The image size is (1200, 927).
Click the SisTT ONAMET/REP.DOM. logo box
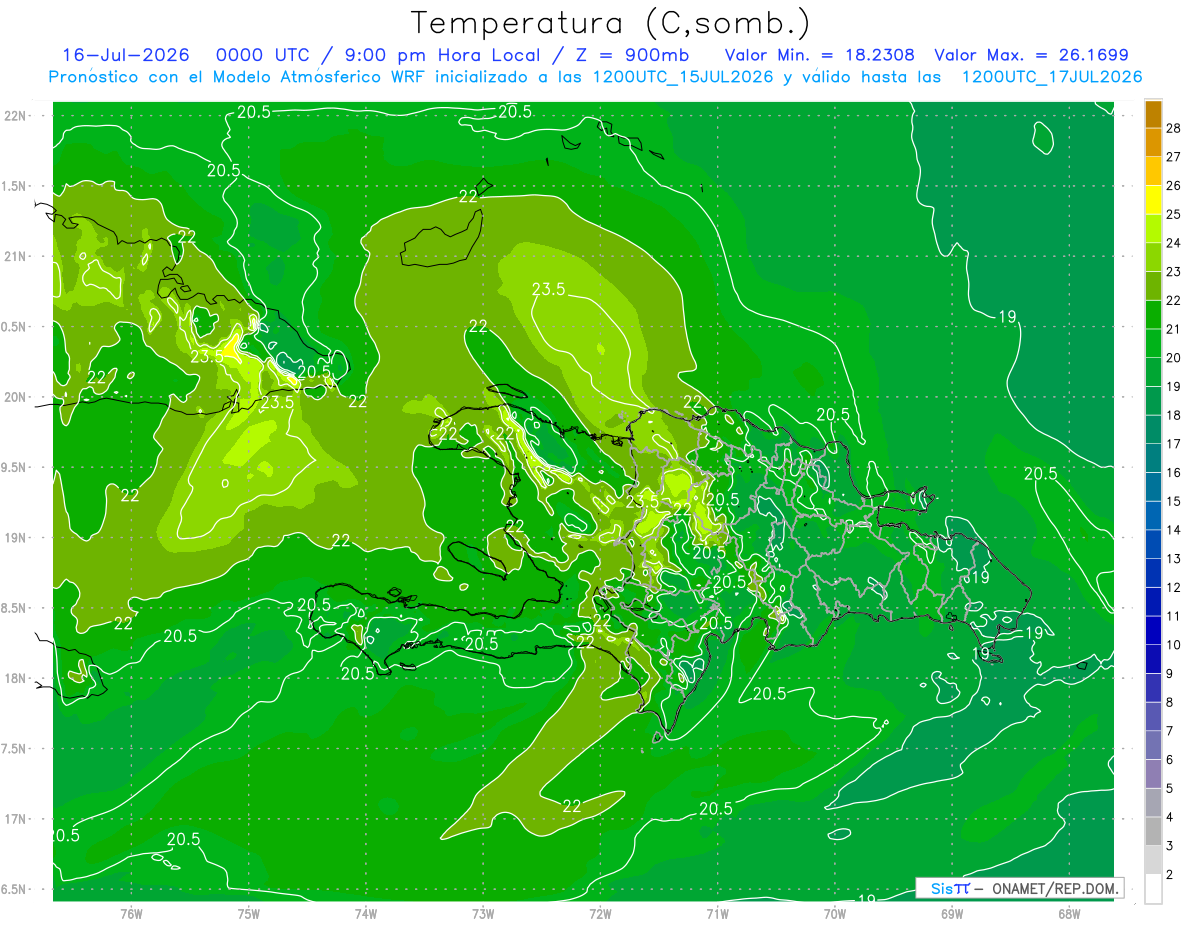[1020, 888]
